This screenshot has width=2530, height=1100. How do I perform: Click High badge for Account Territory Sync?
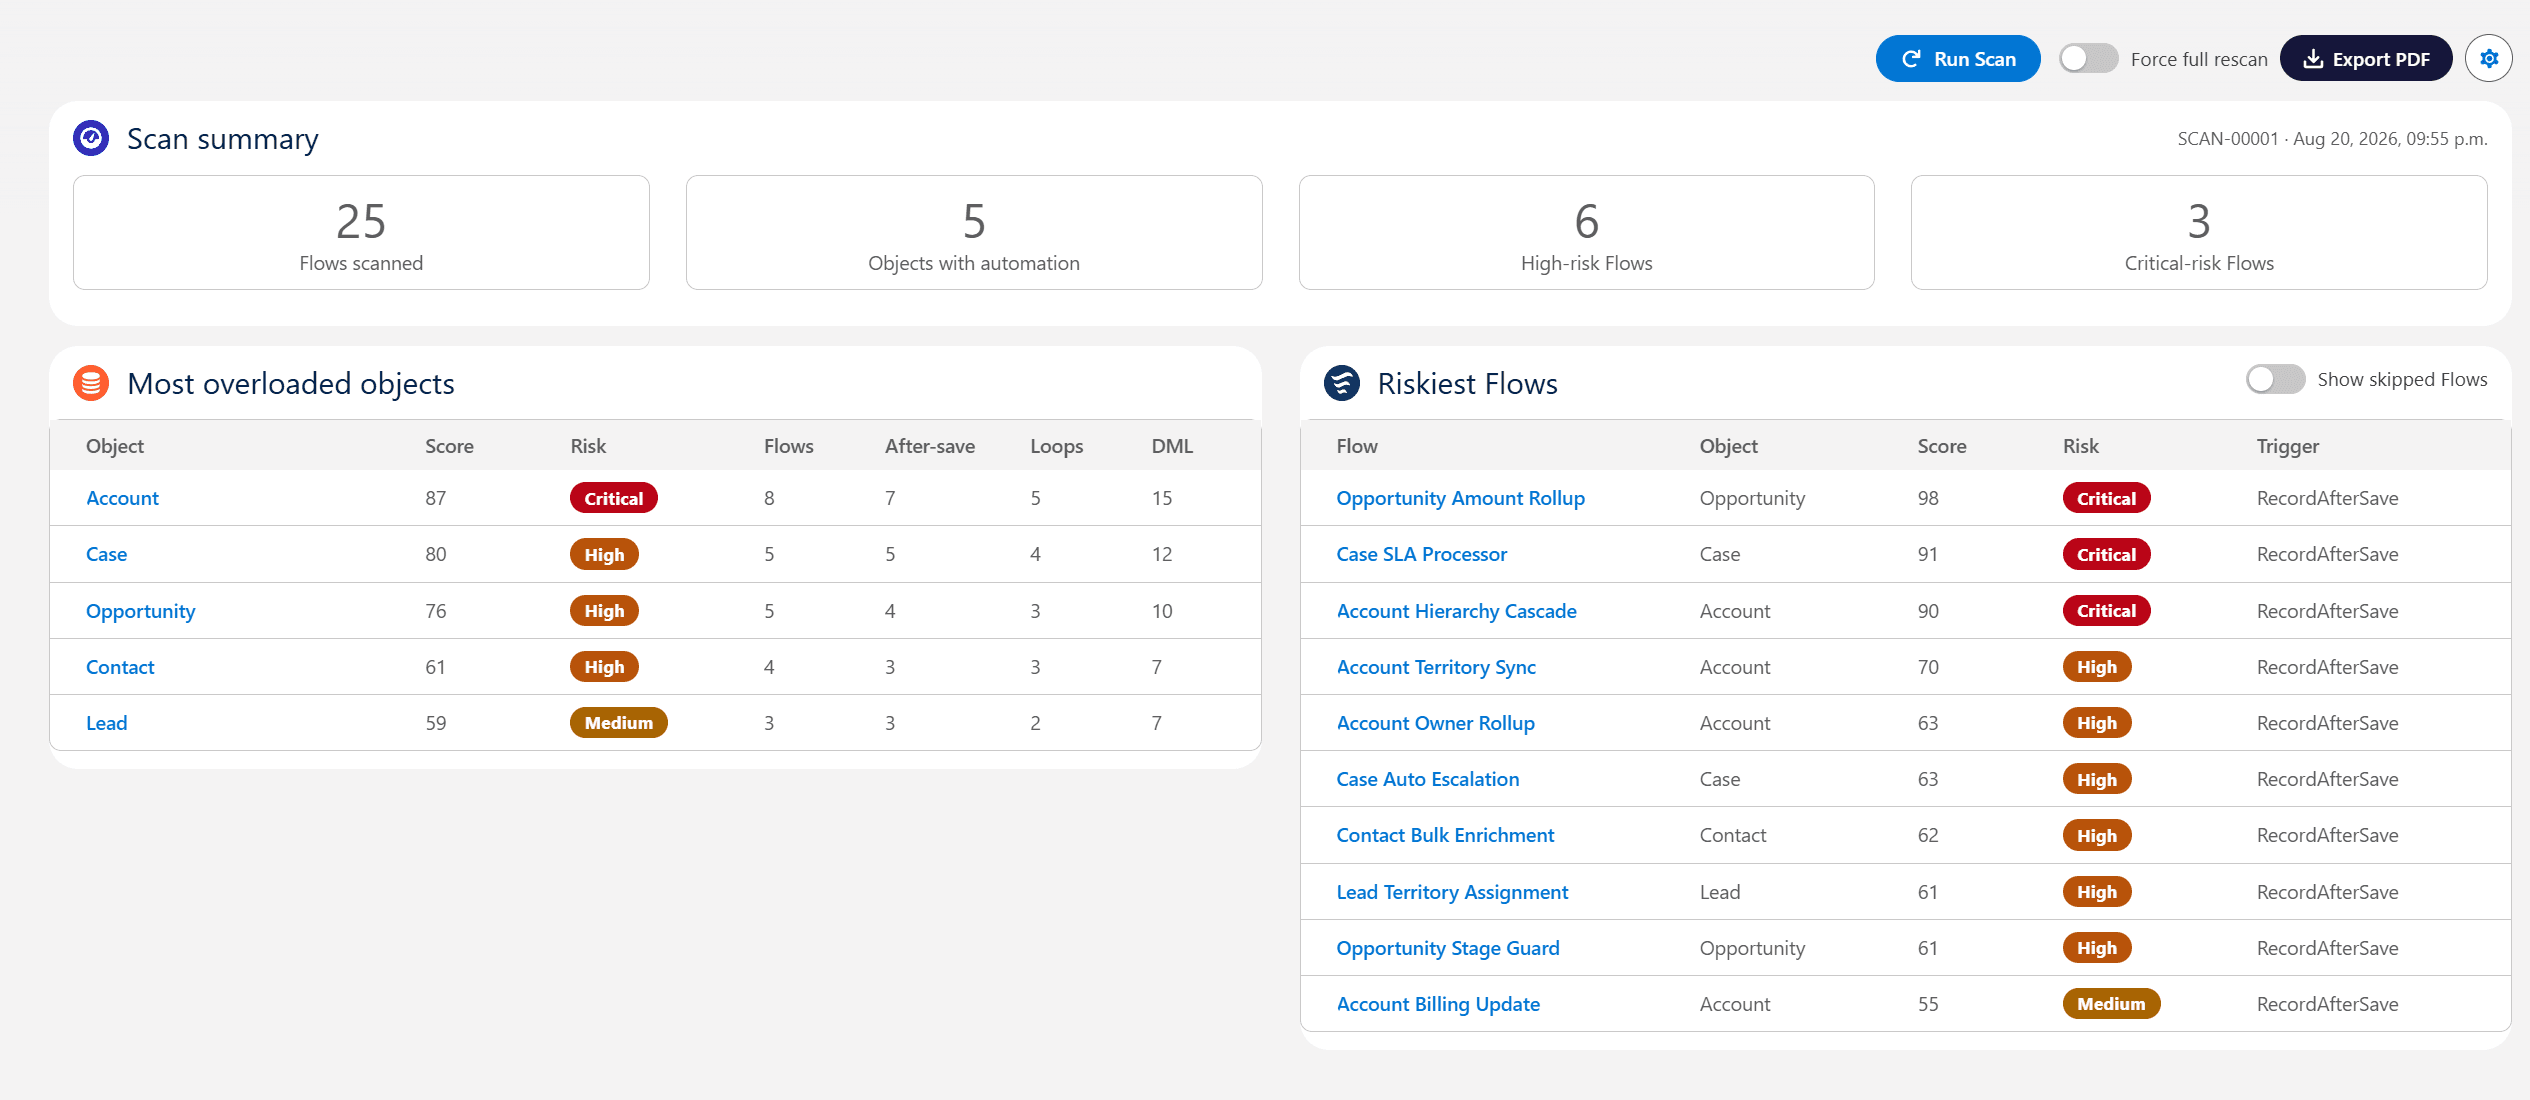coord(2097,667)
